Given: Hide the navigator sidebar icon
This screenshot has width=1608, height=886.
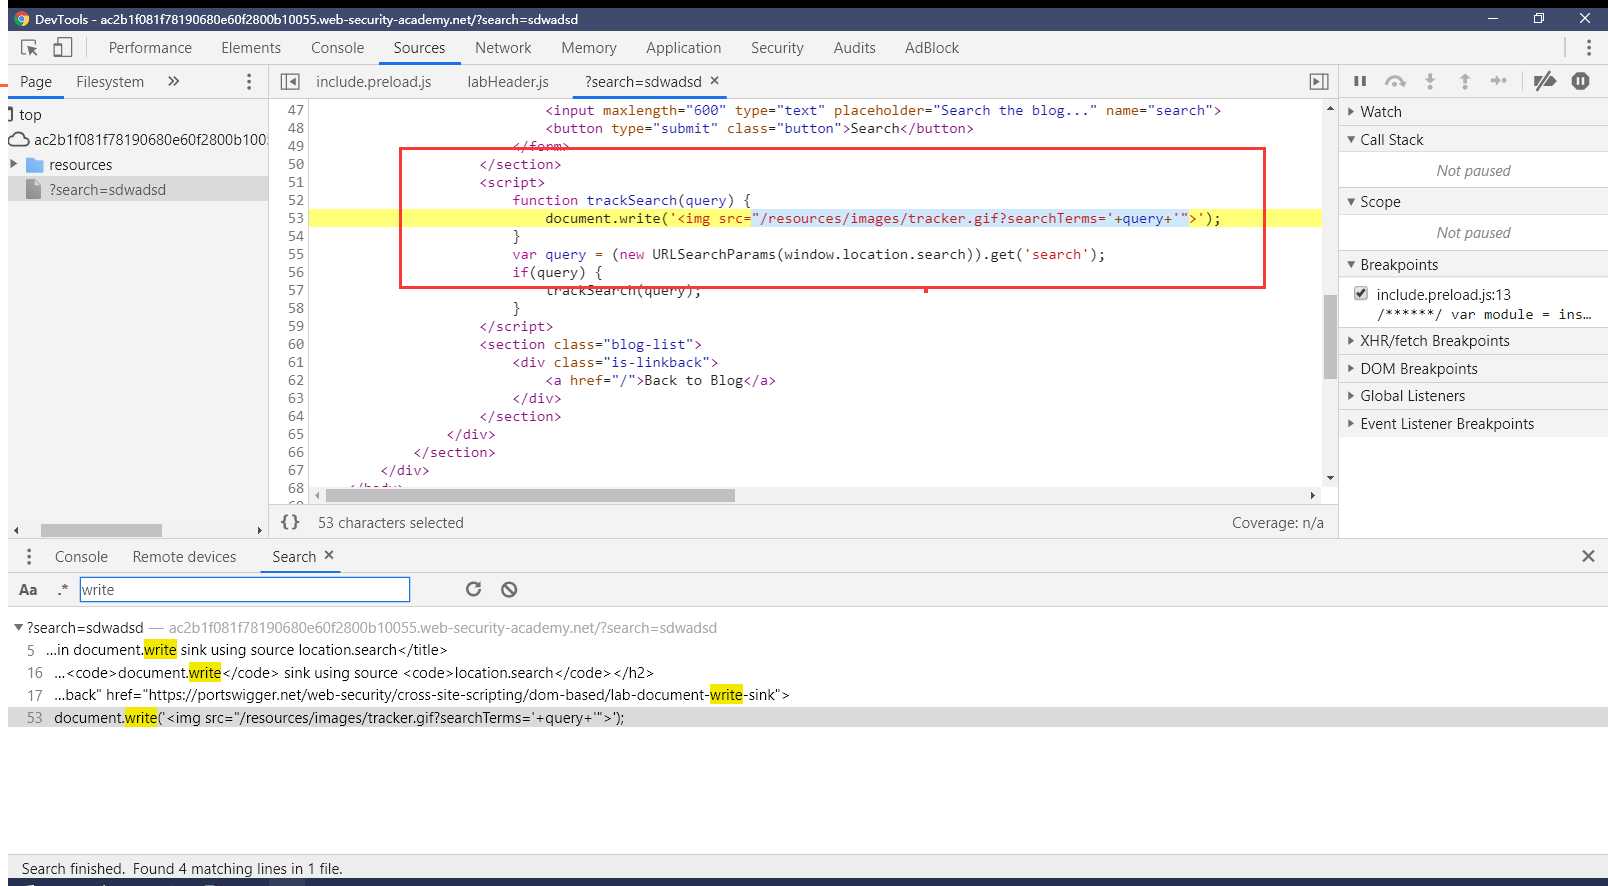Looking at the screenshot, I should [x=290, y=82].
